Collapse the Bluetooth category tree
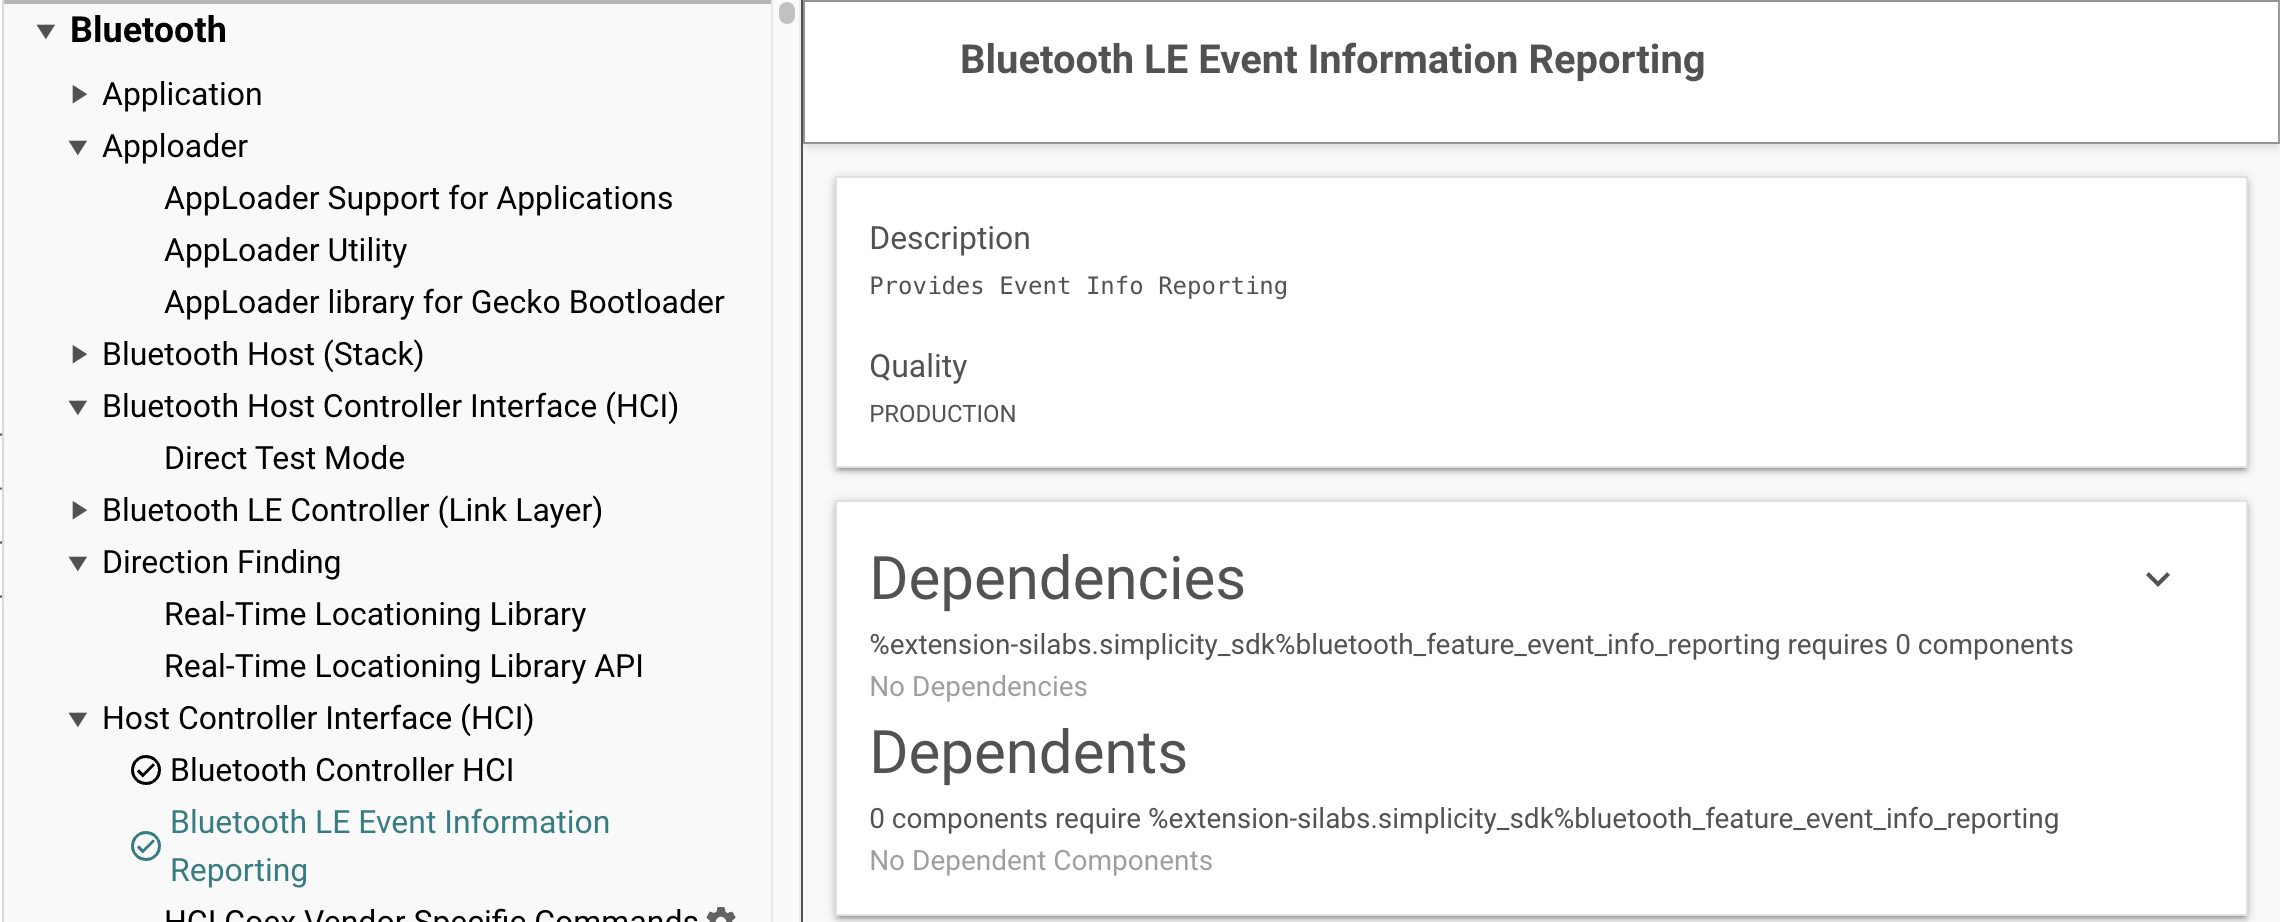The height and width of the screenshot is (922, 2280). (x=44, y=30)
